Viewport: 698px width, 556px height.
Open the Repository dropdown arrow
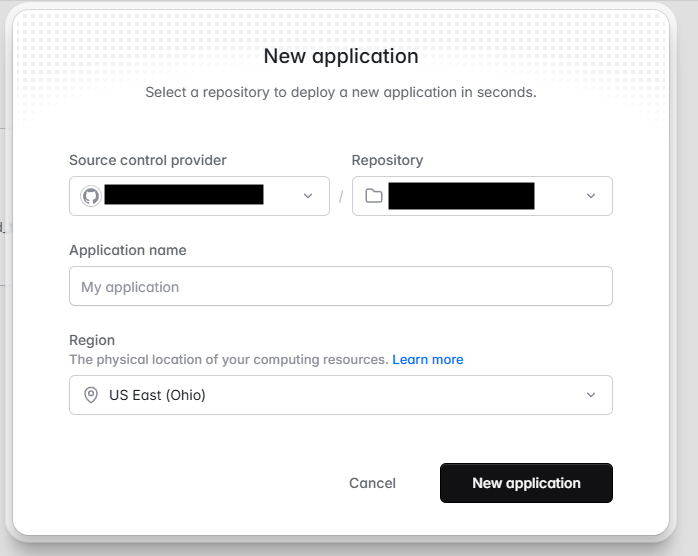[x=591, y=196]
